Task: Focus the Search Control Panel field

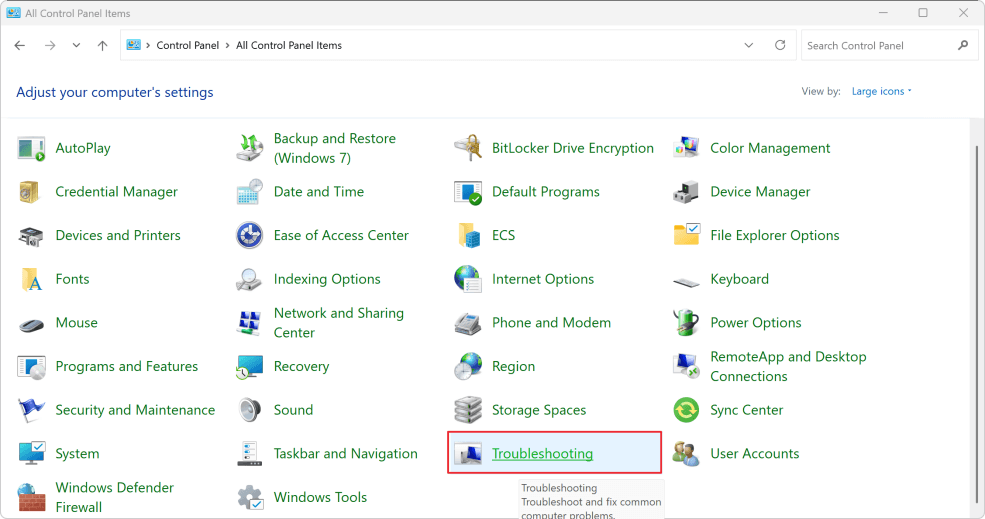Action: tap(878, 46)
